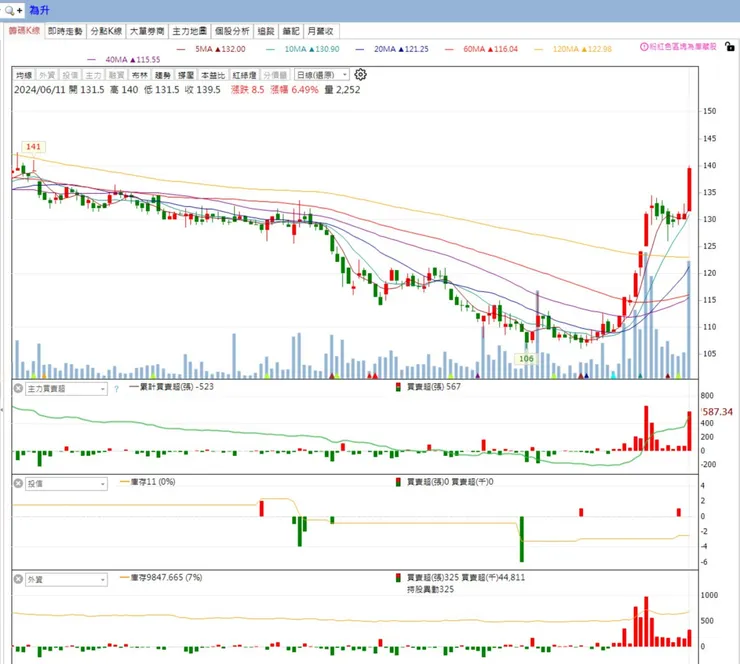The height and width of the screenshot is (664, 740).
Task: Open the 月營收 tab
Action: pos(321,31)
